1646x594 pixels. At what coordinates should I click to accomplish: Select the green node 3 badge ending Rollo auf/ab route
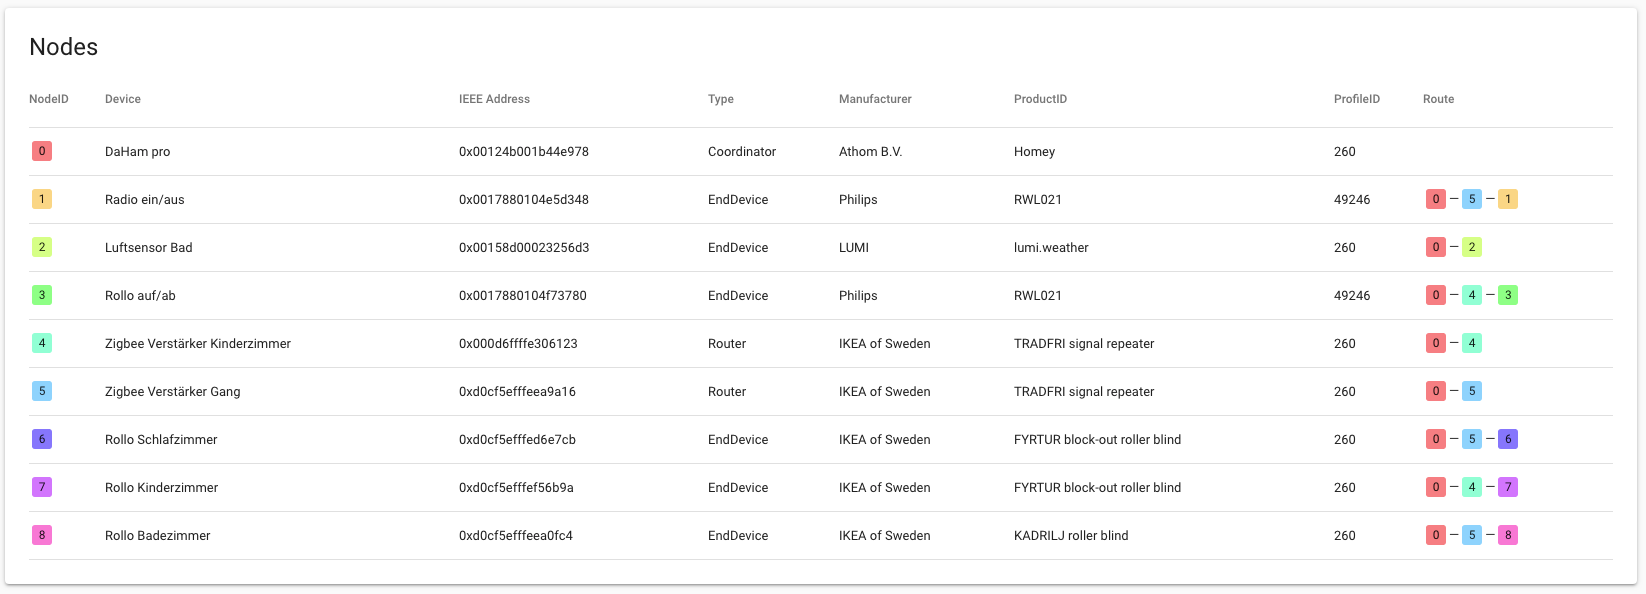click(x=1508, y=295)
